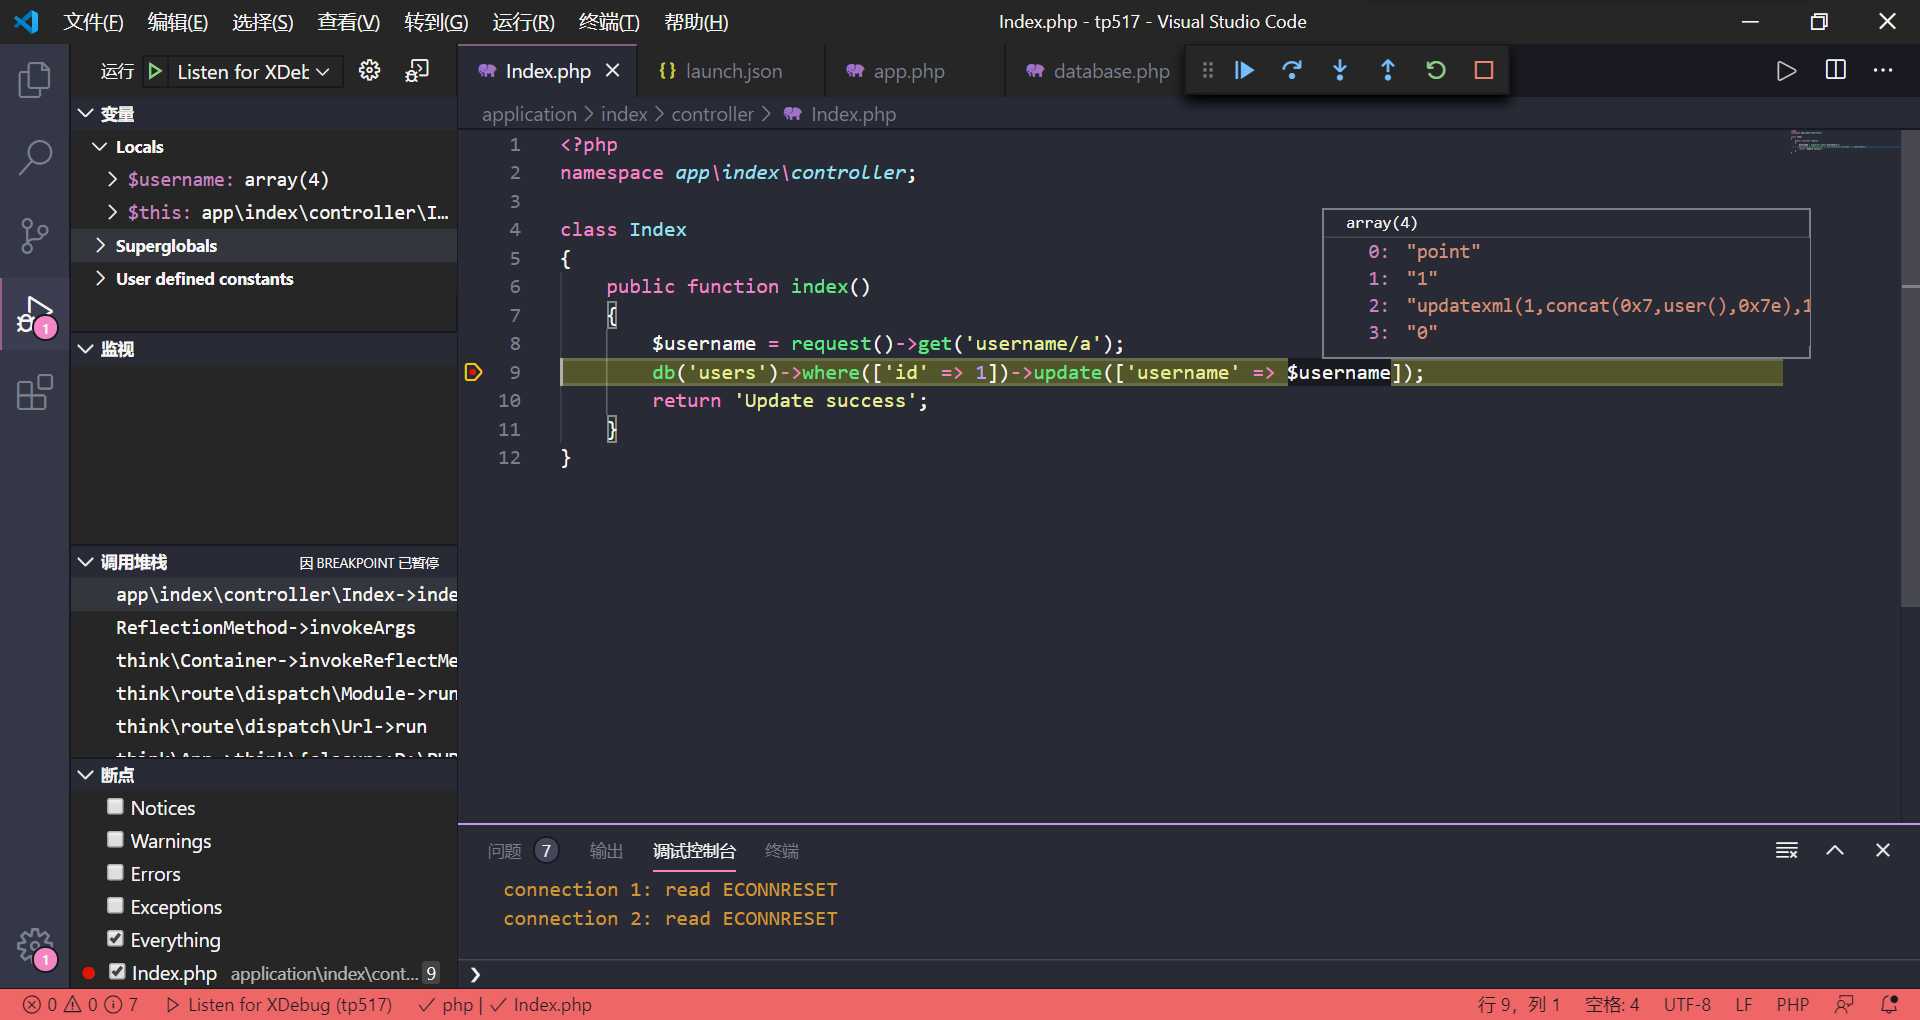This screenshot has width=1920, height=1020.
Task: Continue debugging execution
Action: coord(1244,70)
